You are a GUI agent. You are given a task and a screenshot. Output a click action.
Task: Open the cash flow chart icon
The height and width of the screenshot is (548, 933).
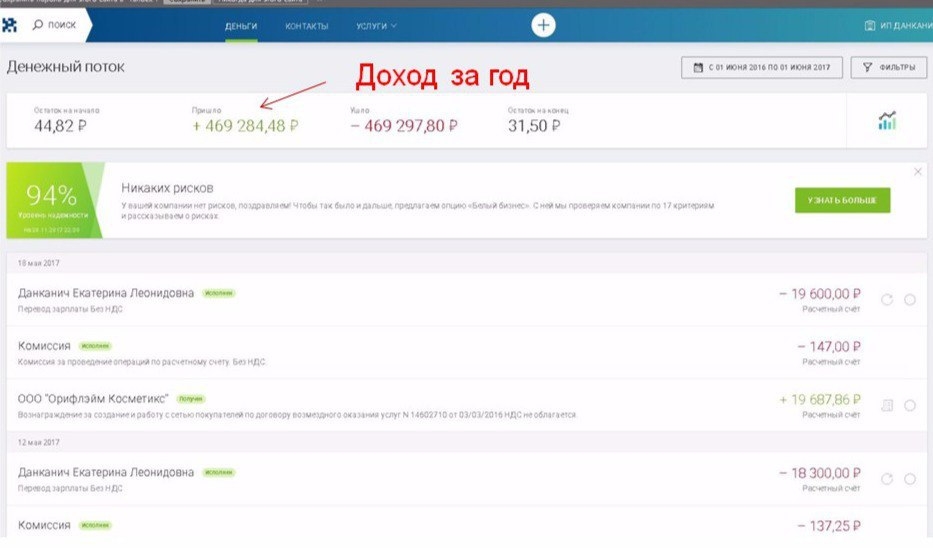point(886,121)
